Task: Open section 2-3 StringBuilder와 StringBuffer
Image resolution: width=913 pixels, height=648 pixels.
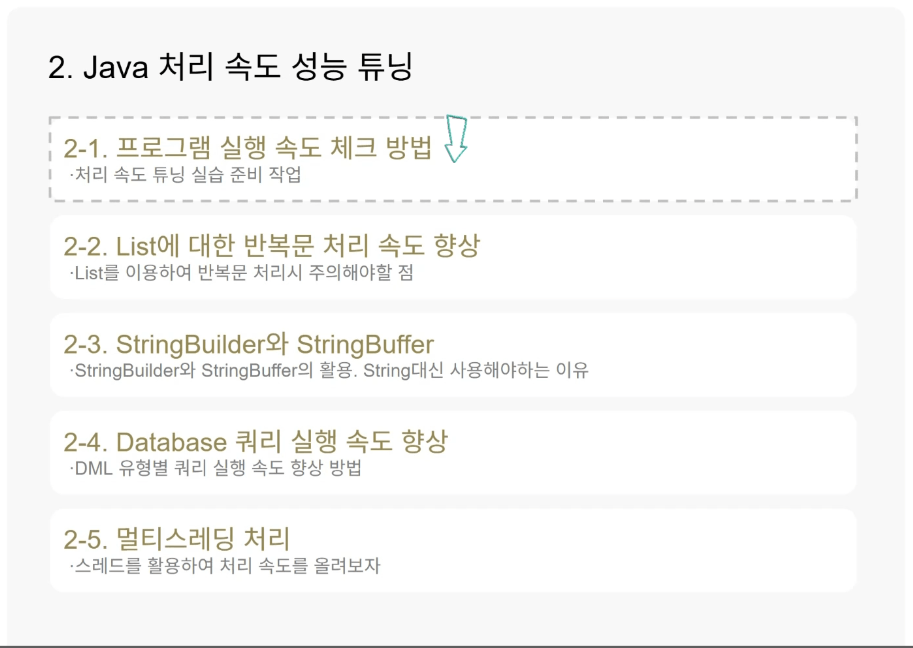Action: tap(249, 344)
